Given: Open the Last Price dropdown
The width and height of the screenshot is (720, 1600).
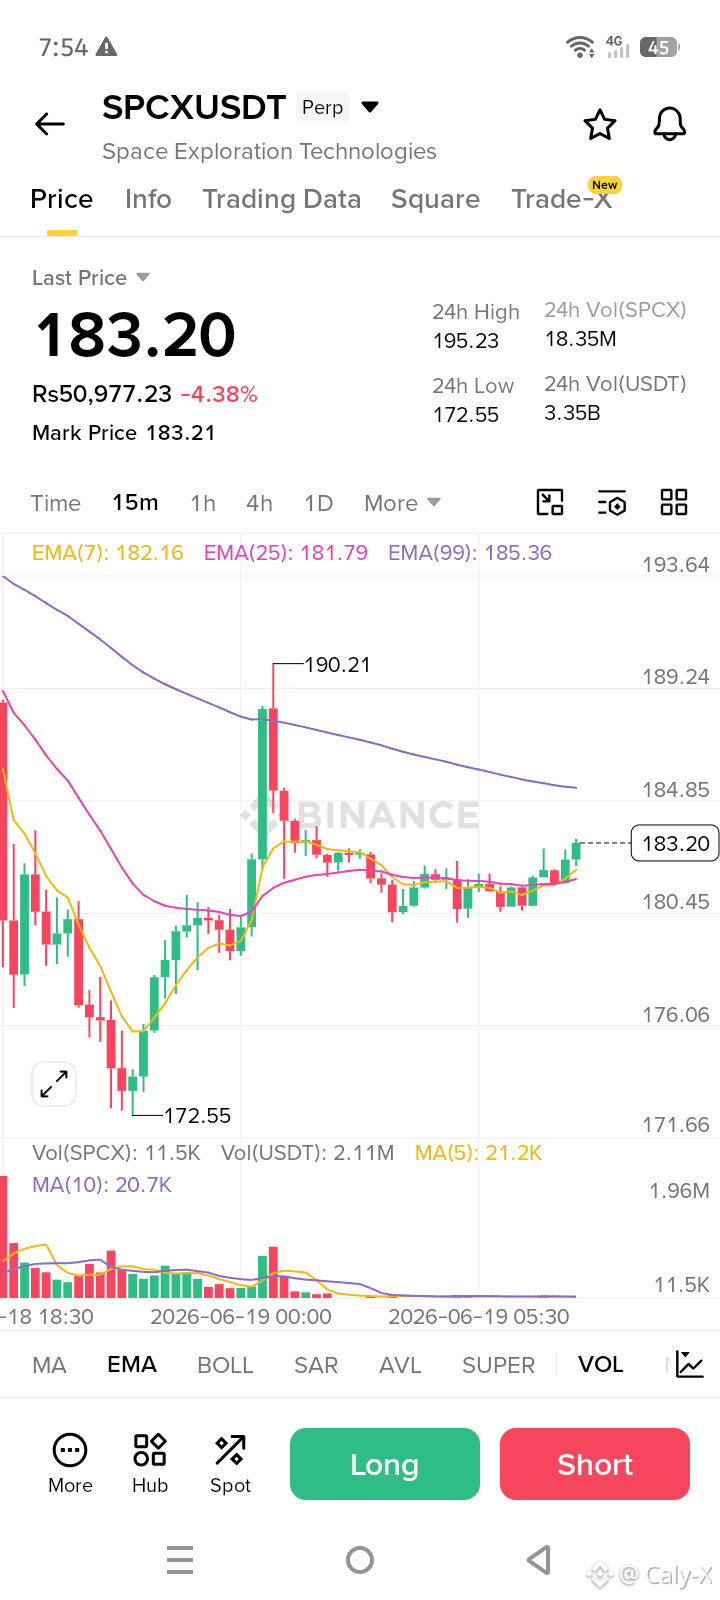Looking at the screenshot, I should pos(91,277).
